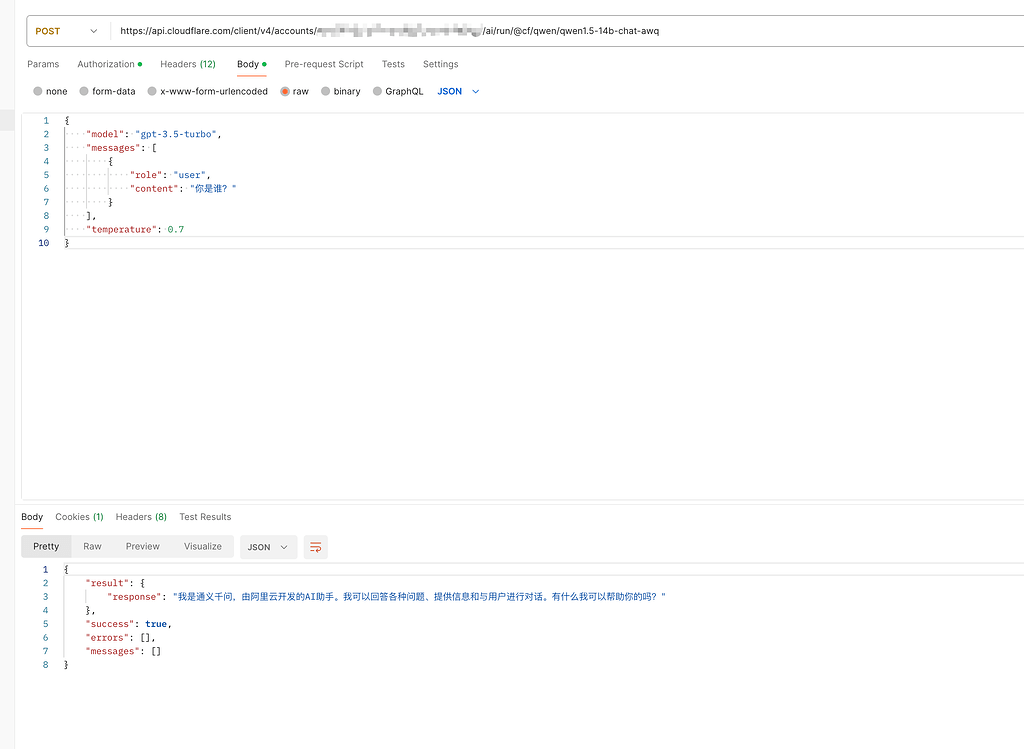Click the "gpt-3.5-turbo" model value
The height and width of the screenshot is (749, 1024).
point(176,134)
